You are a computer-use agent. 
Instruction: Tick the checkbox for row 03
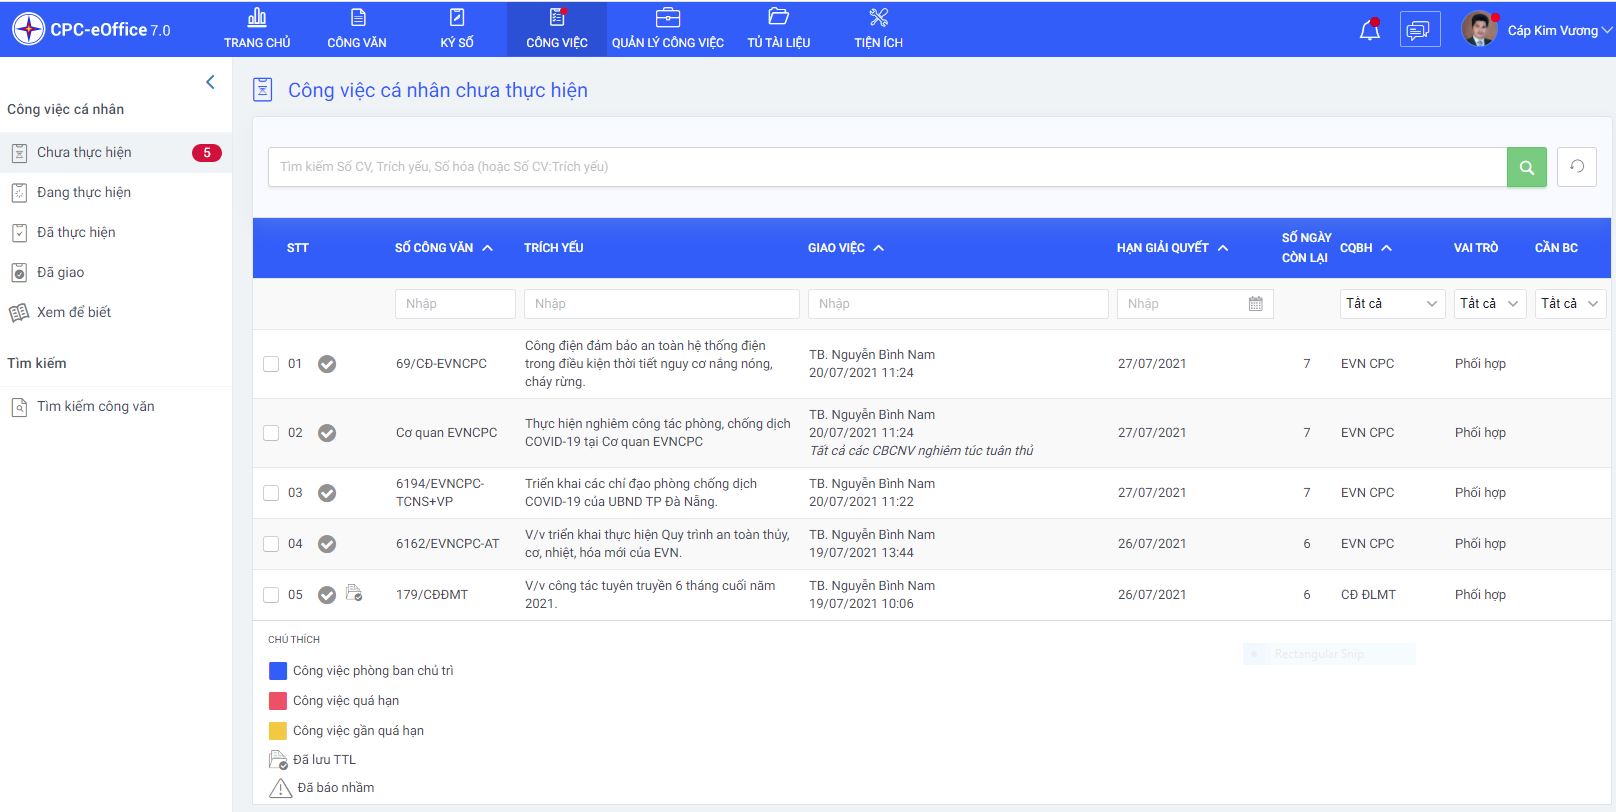click(271, 493)
